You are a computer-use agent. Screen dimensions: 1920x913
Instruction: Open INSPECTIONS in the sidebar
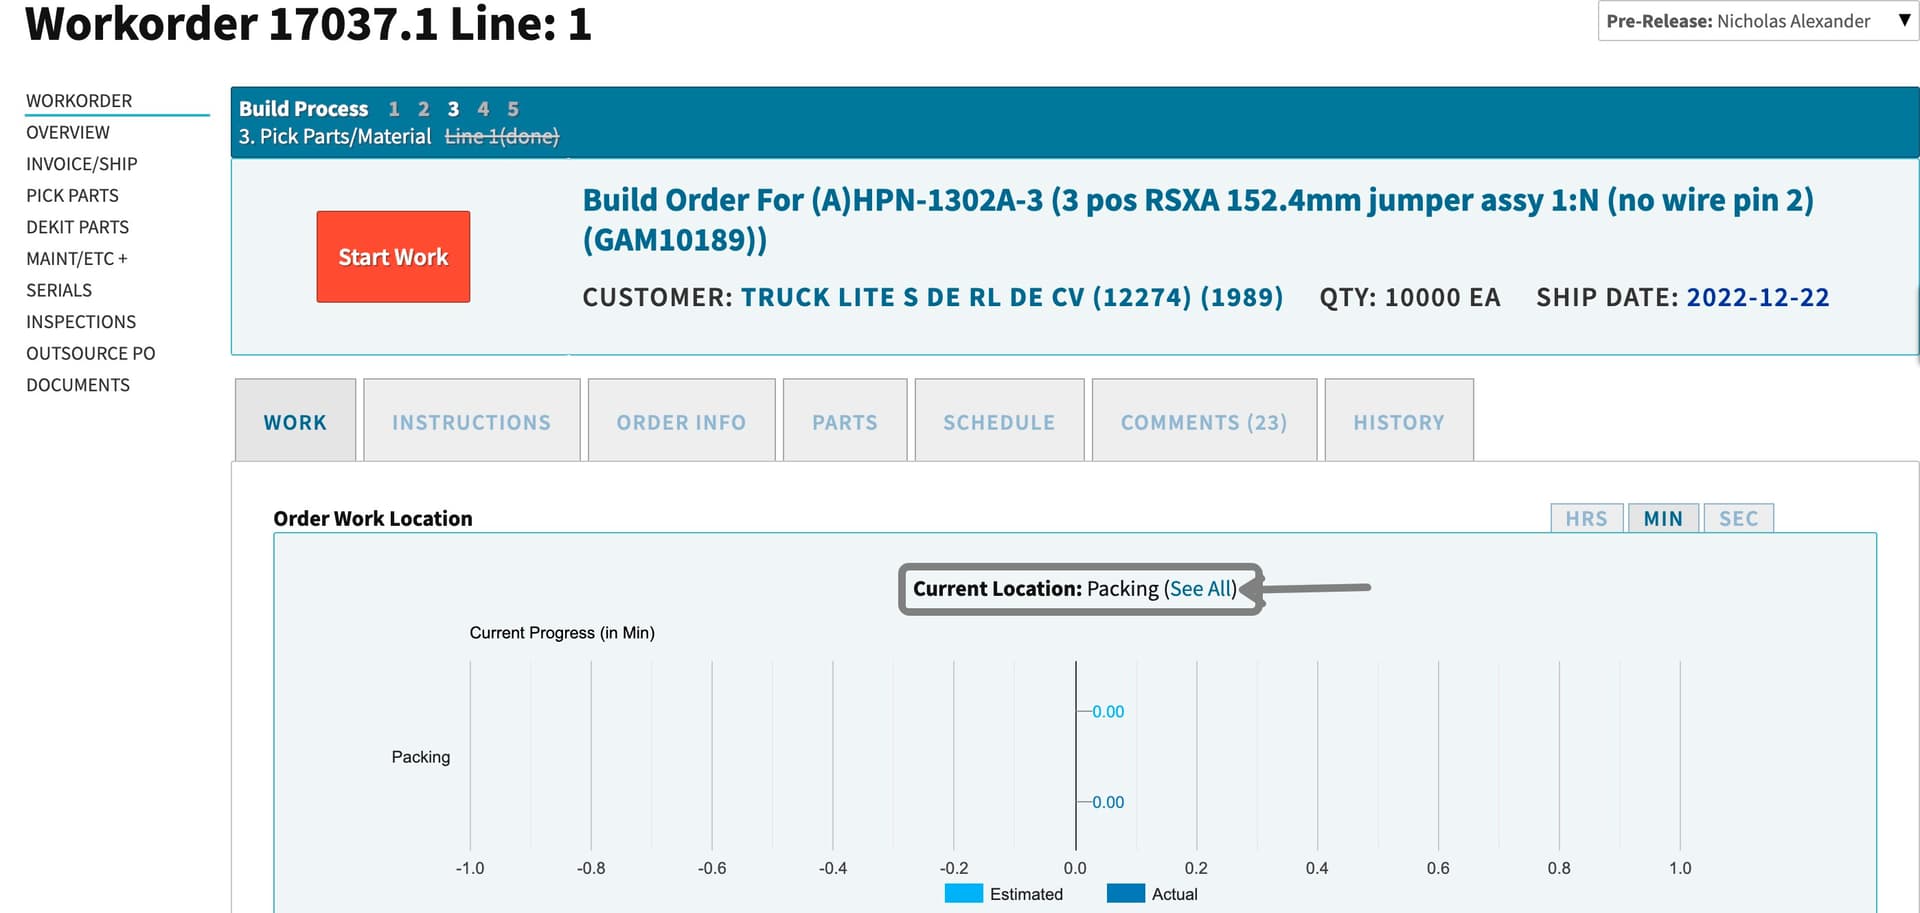tap(81, 322)
